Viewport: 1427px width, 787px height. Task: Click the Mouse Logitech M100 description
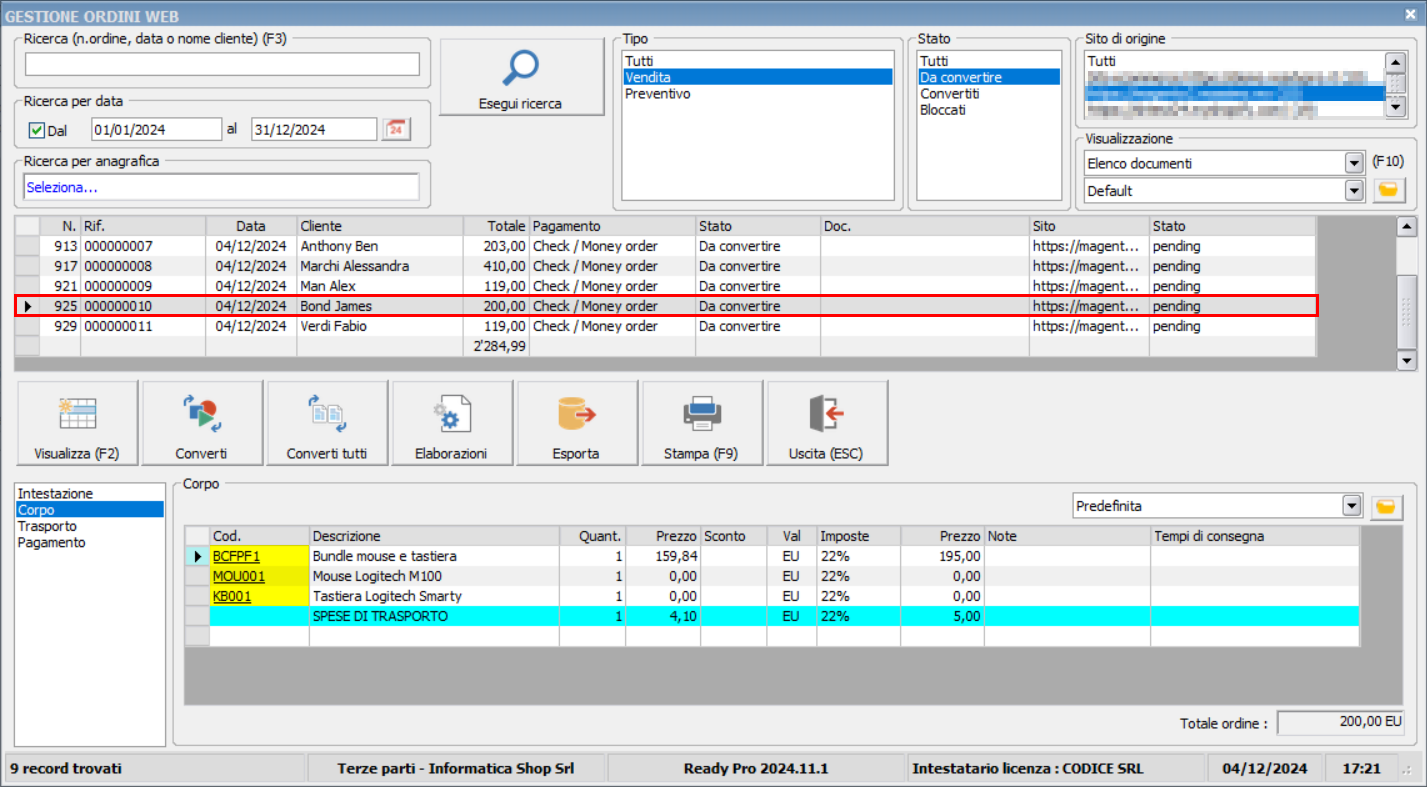point(377,576)
